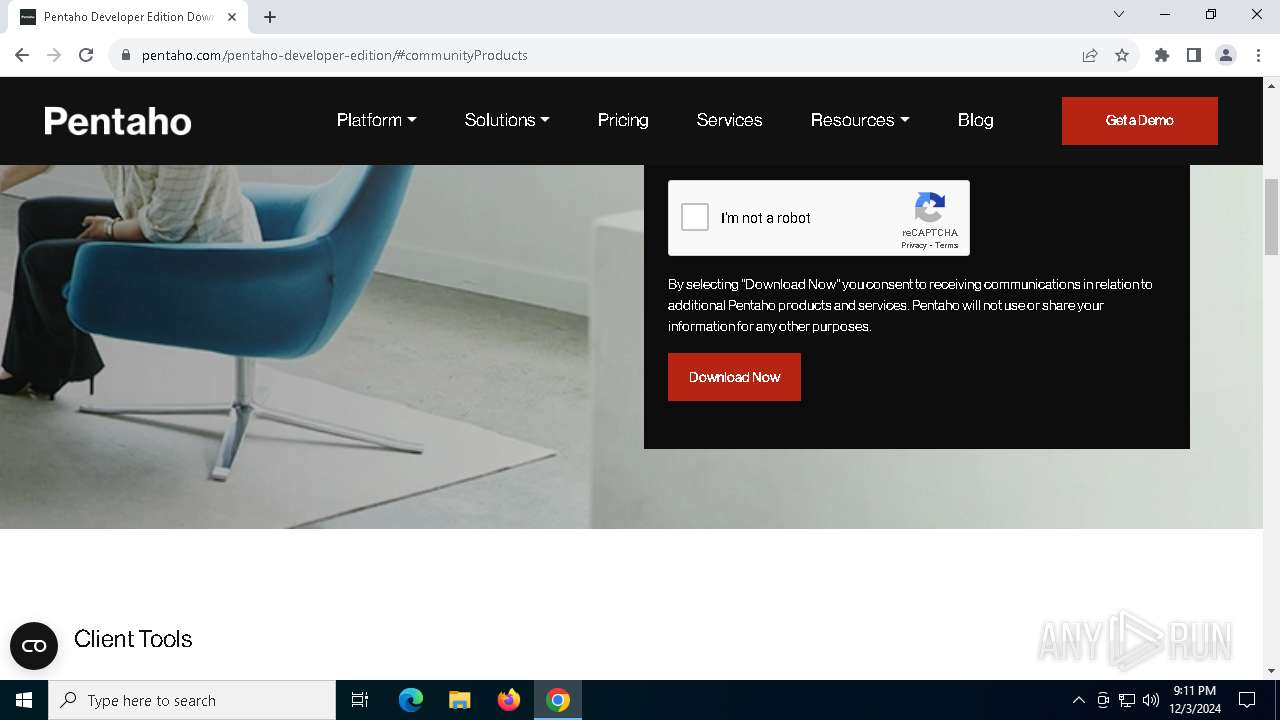Open the Platform dropdown menu
The height and width of the screenshot is (720, 1280).
point(376,120)
